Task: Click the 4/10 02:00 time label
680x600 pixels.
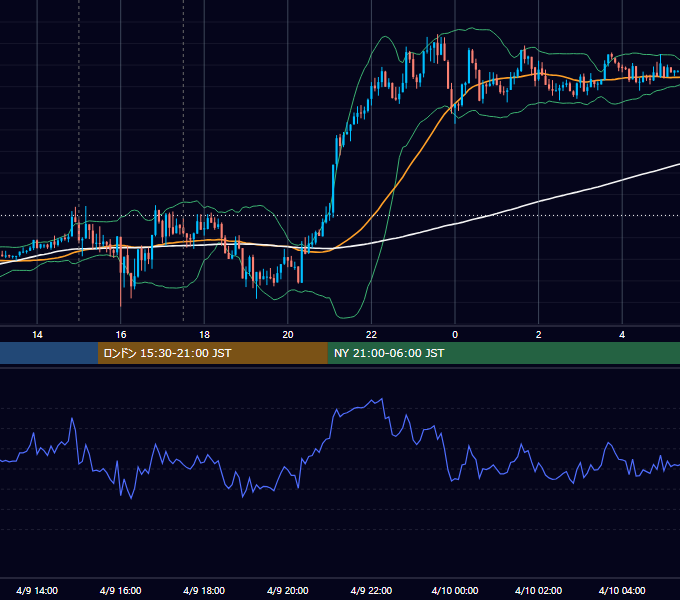Action: tap(539, 590)
